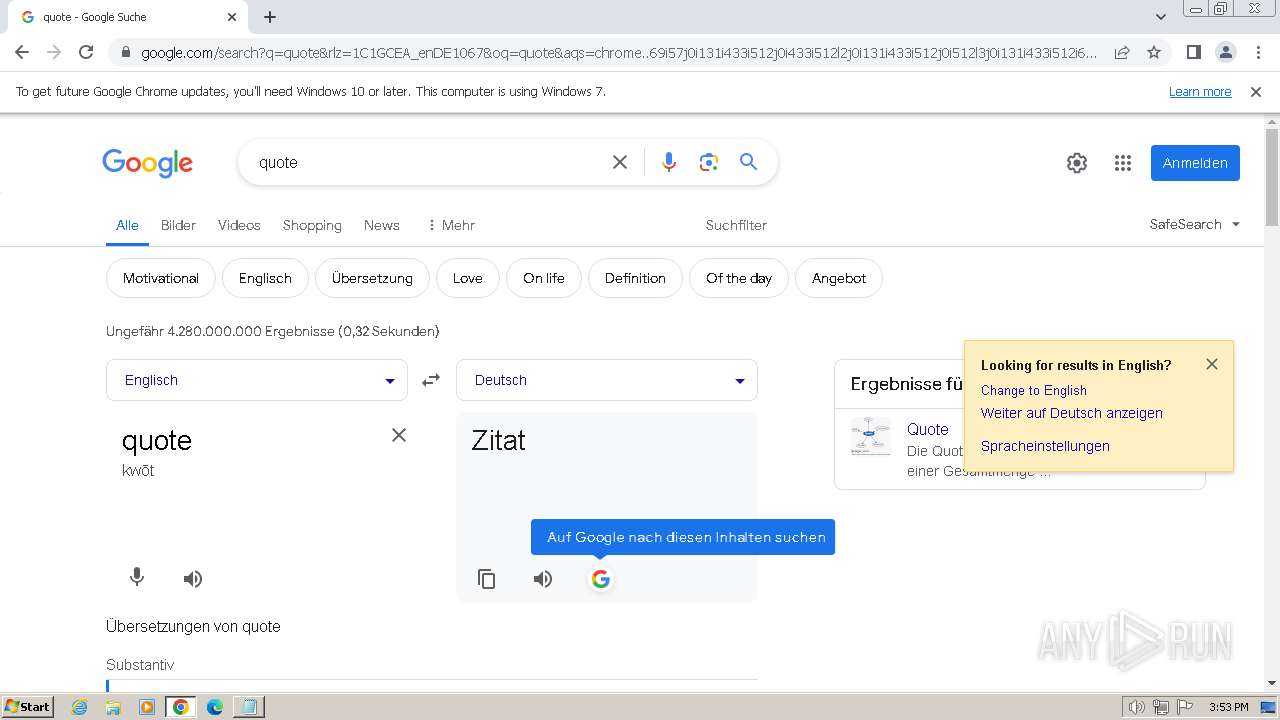This screenshot has height=720, width=1280.
Task: Clear the Google search box text
Action: click(x=620, y=162)
